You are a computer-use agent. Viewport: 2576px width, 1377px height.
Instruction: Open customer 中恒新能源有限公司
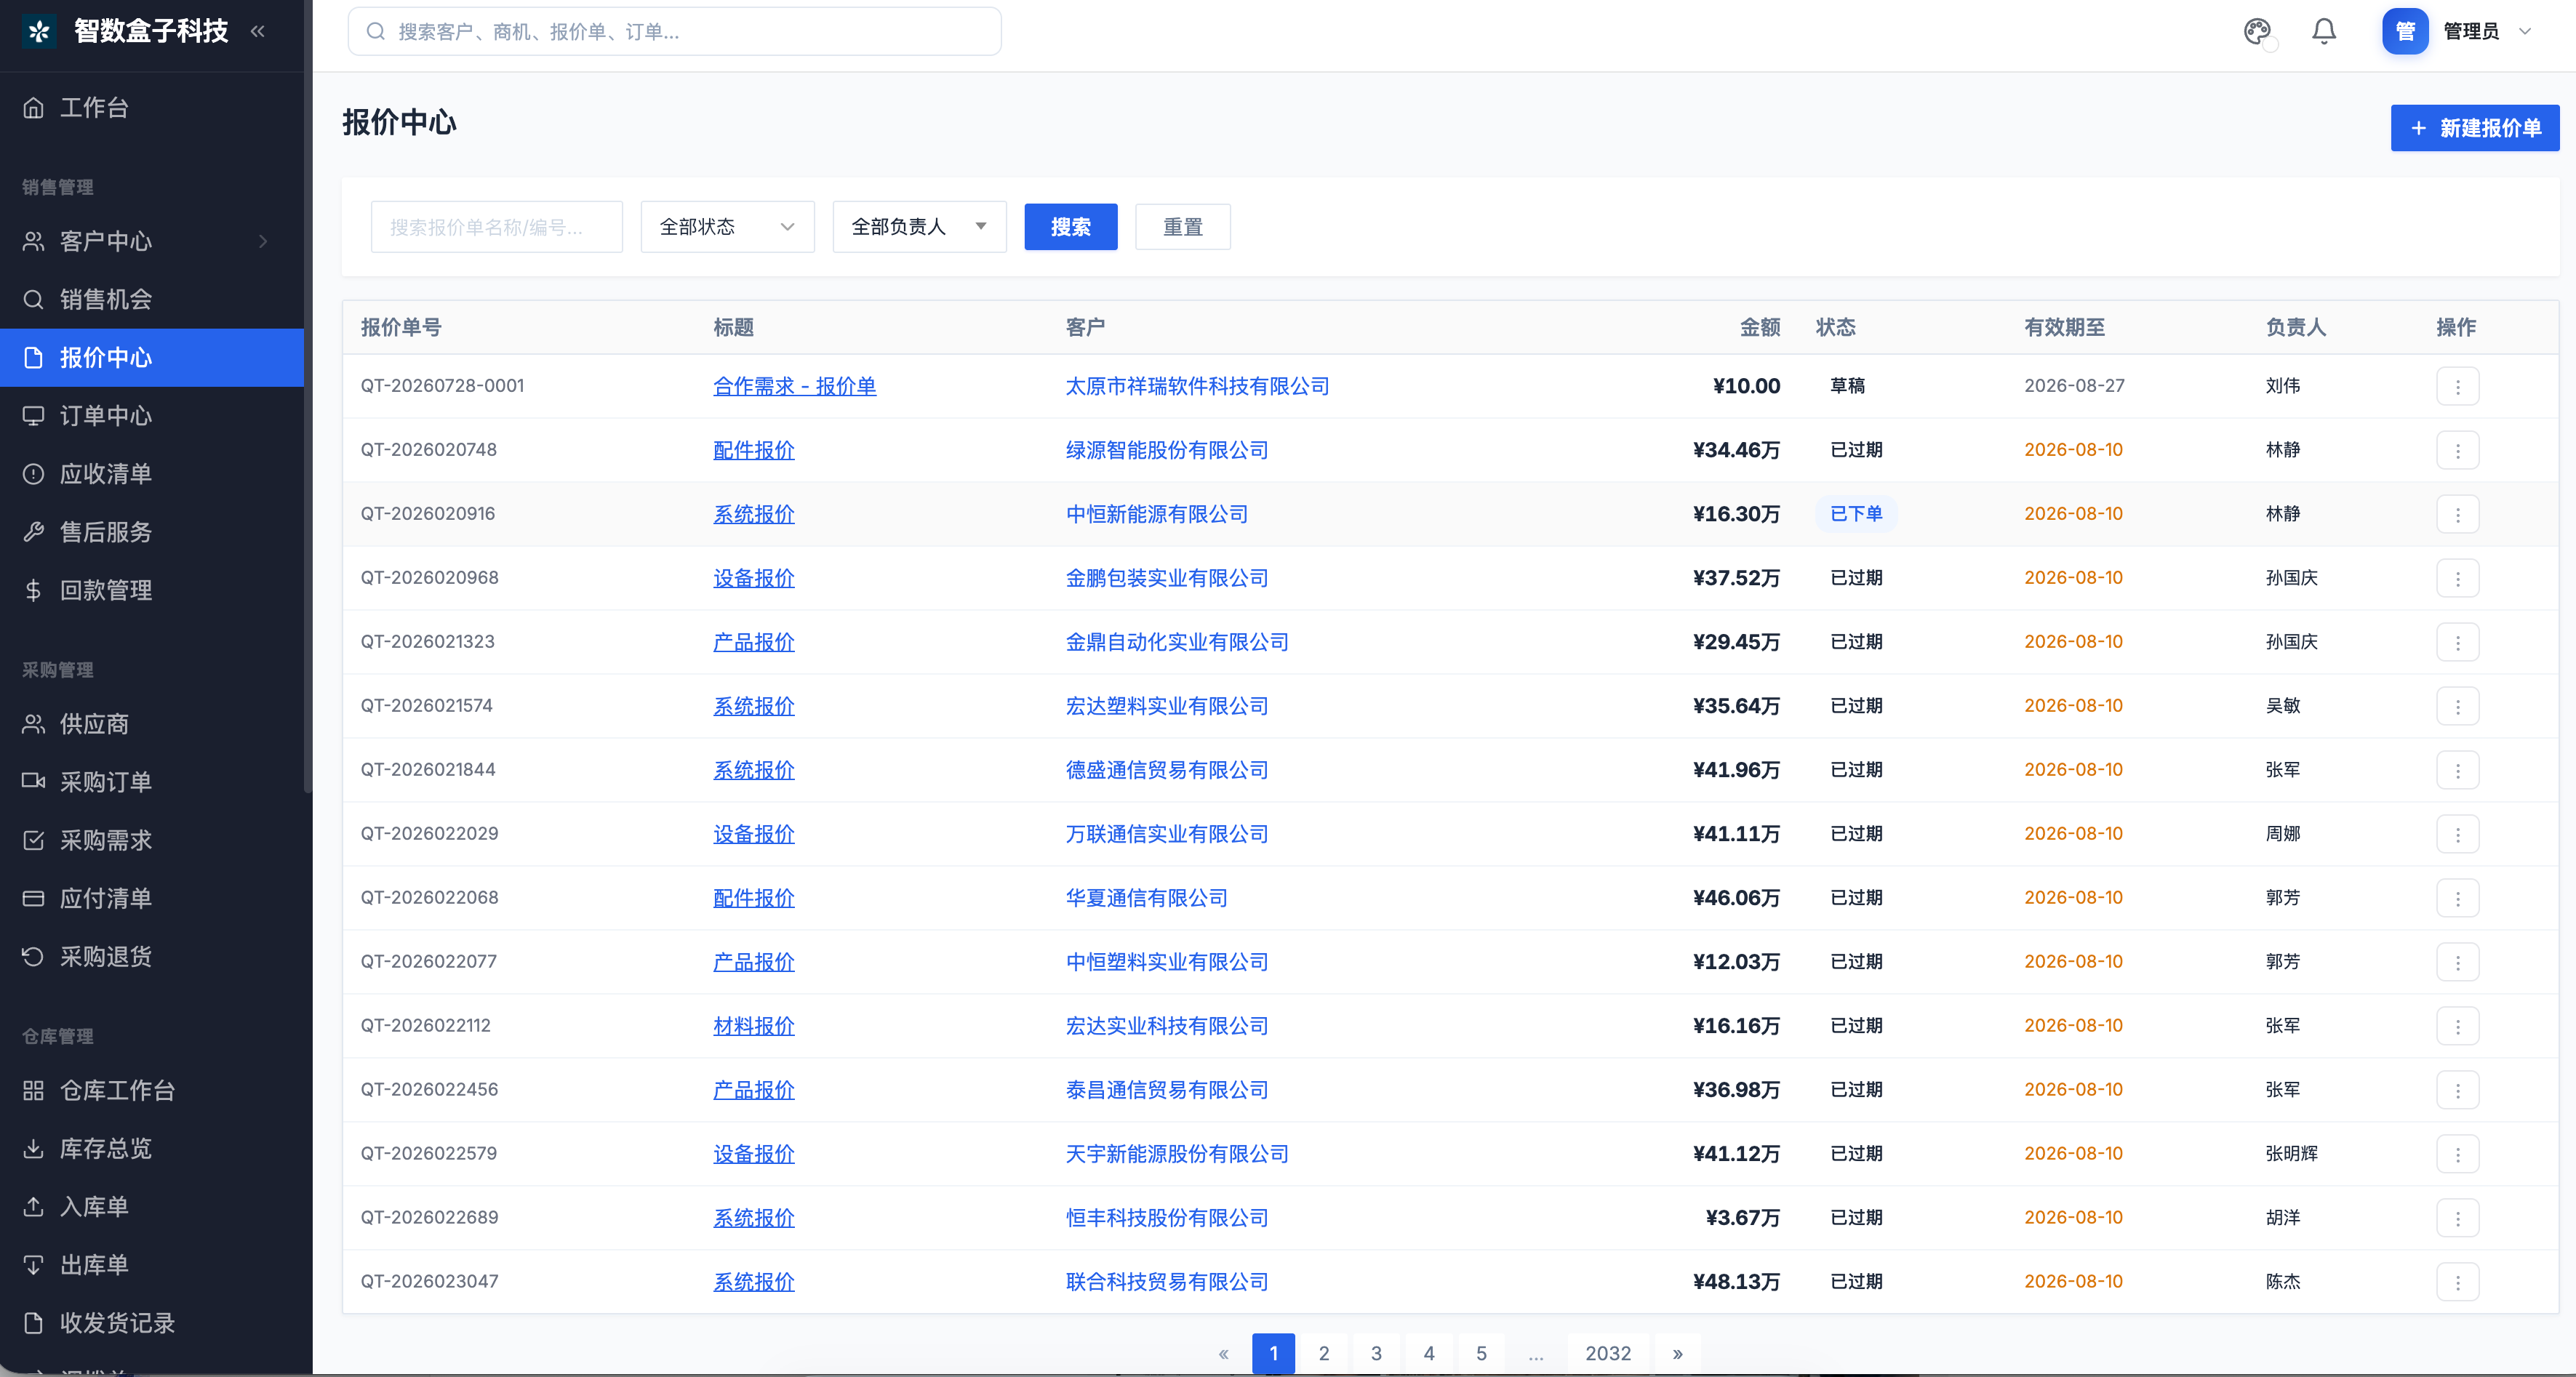[x=1156, y=514]
